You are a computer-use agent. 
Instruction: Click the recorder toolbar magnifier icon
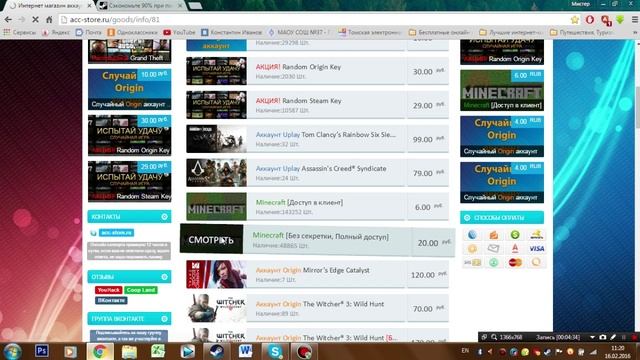(494, 337)
